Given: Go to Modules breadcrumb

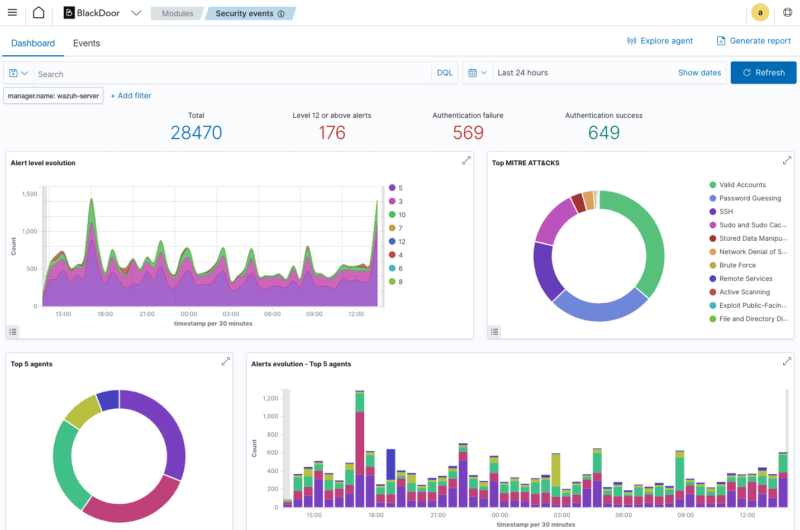Looking at the screenshot, I should point(176,14).
